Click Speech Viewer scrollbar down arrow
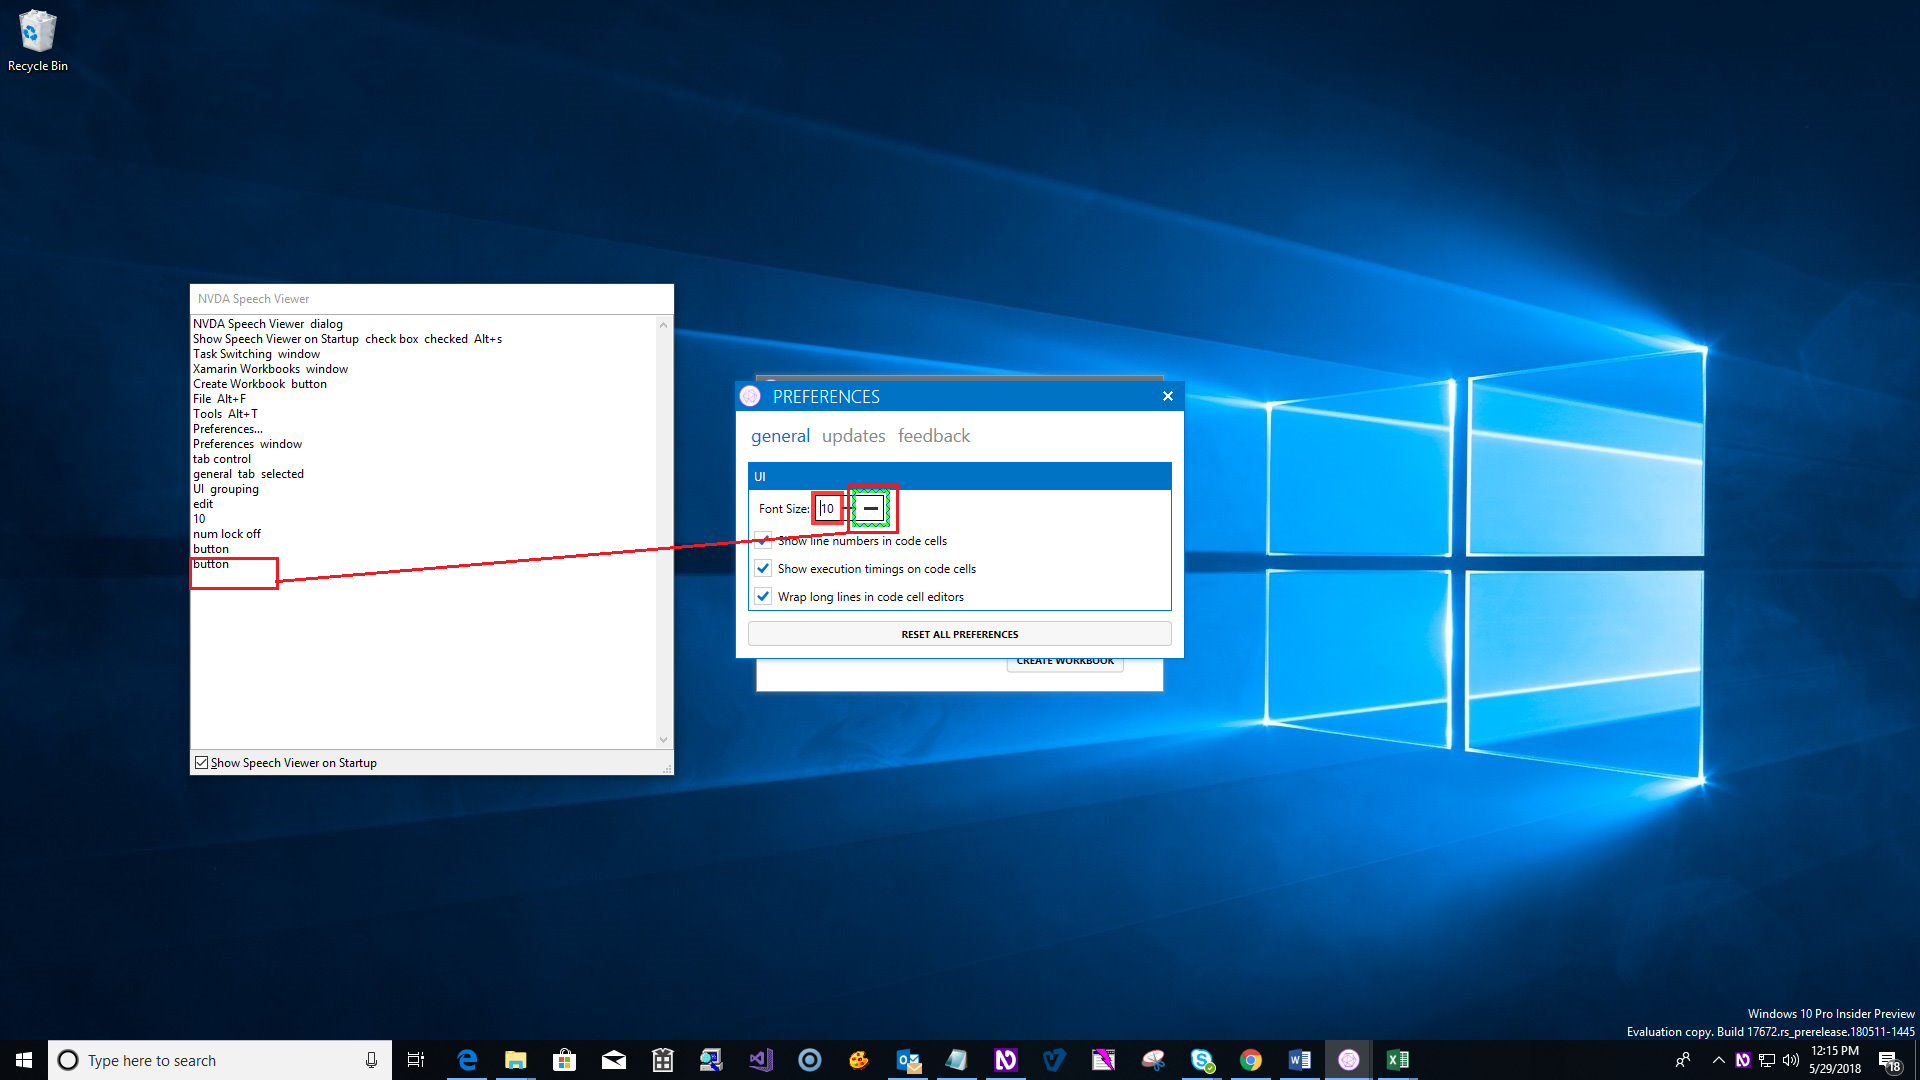 (663, 740)
